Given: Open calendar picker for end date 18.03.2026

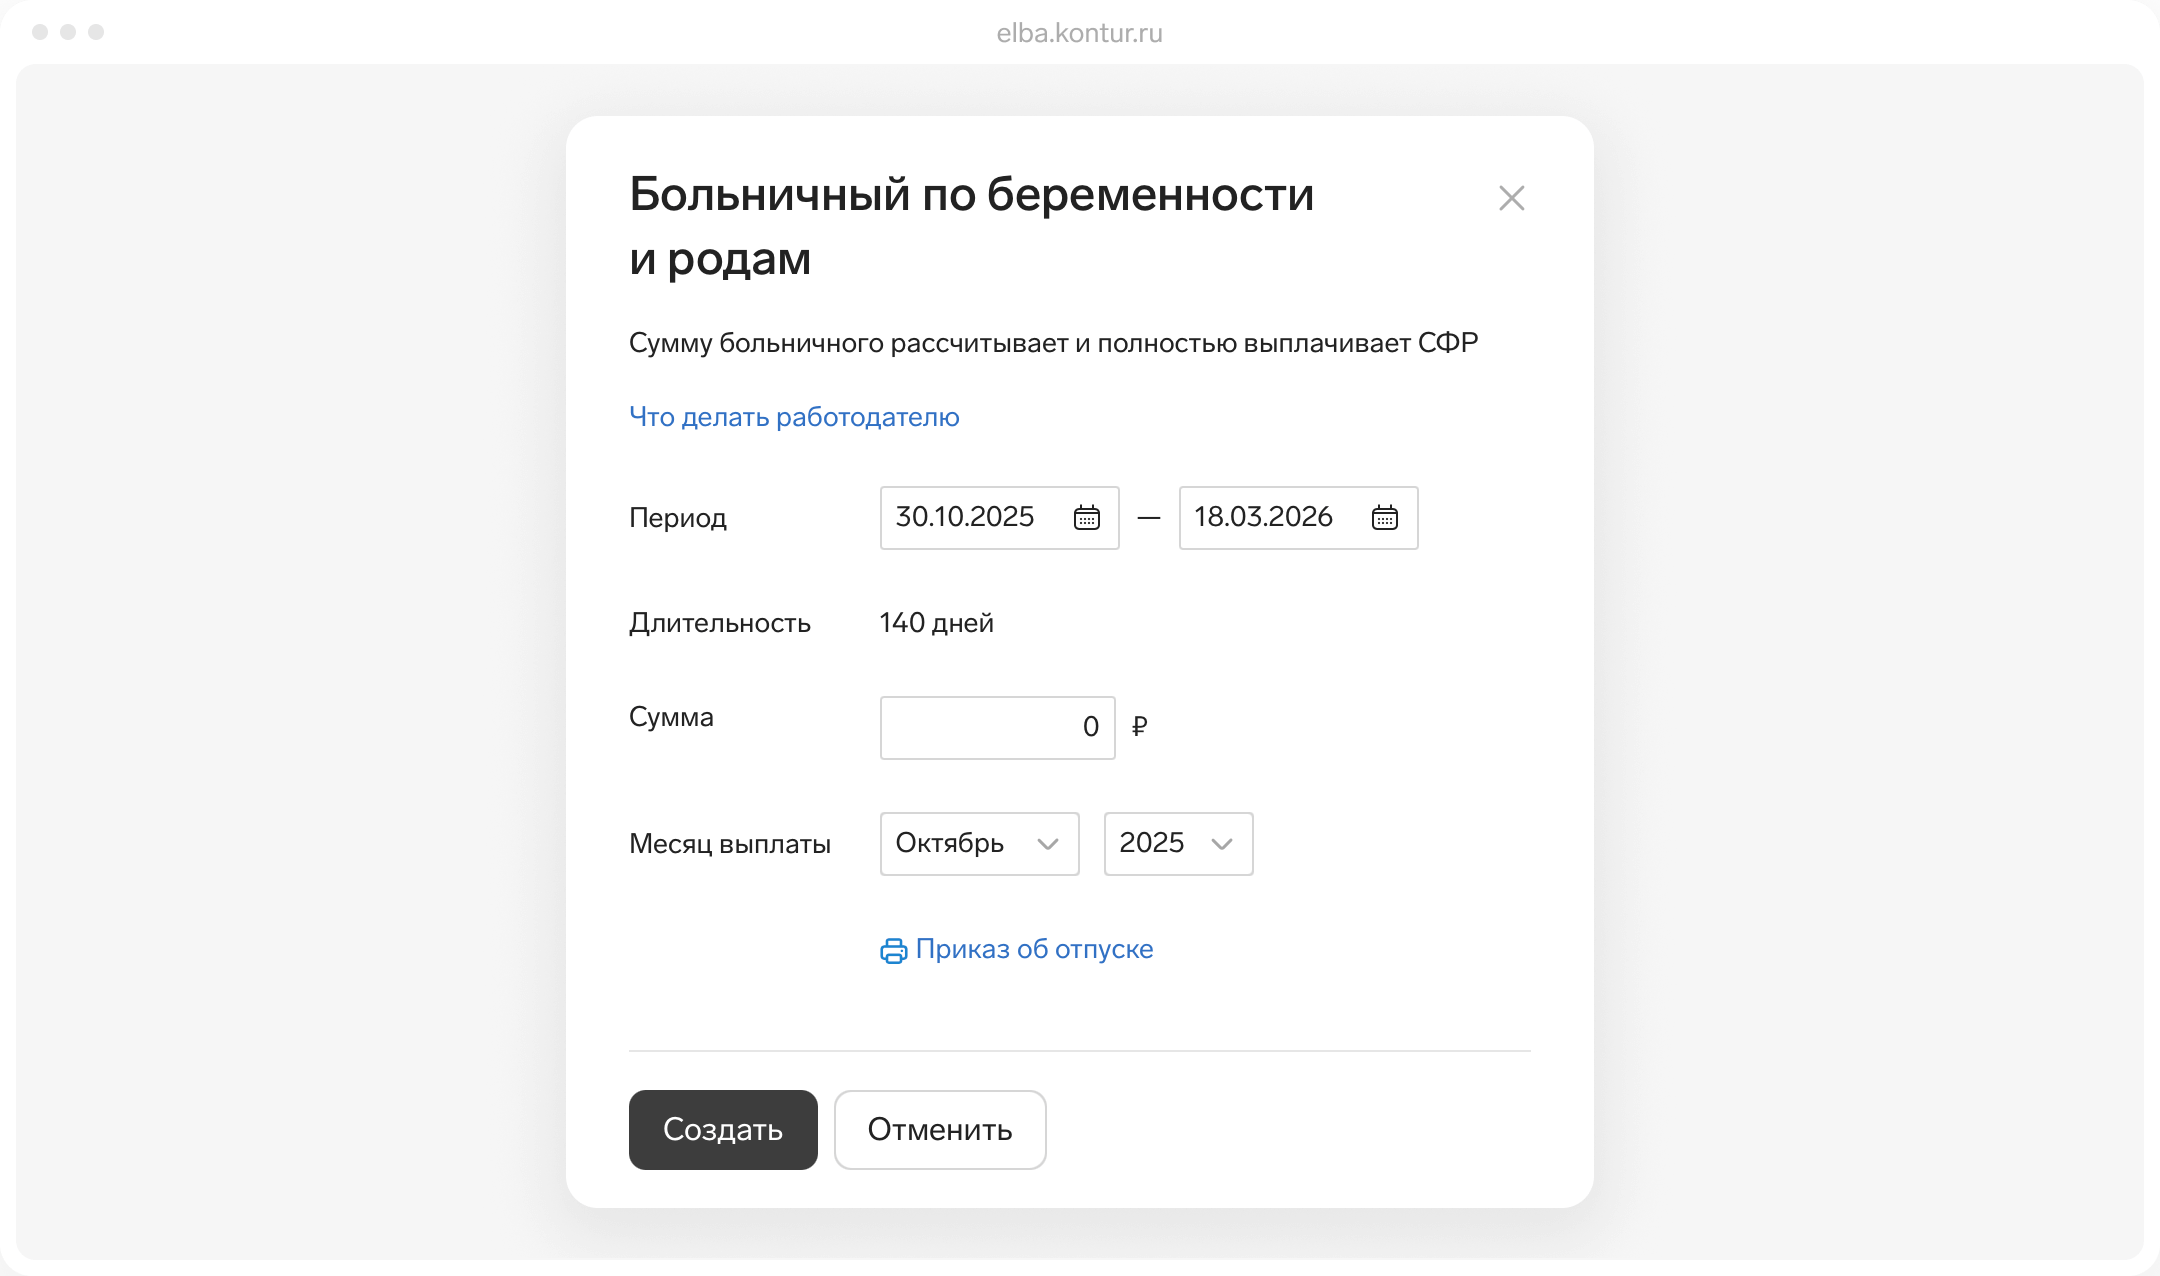Looking at the screenshot, I should [x=1384, y=518].
